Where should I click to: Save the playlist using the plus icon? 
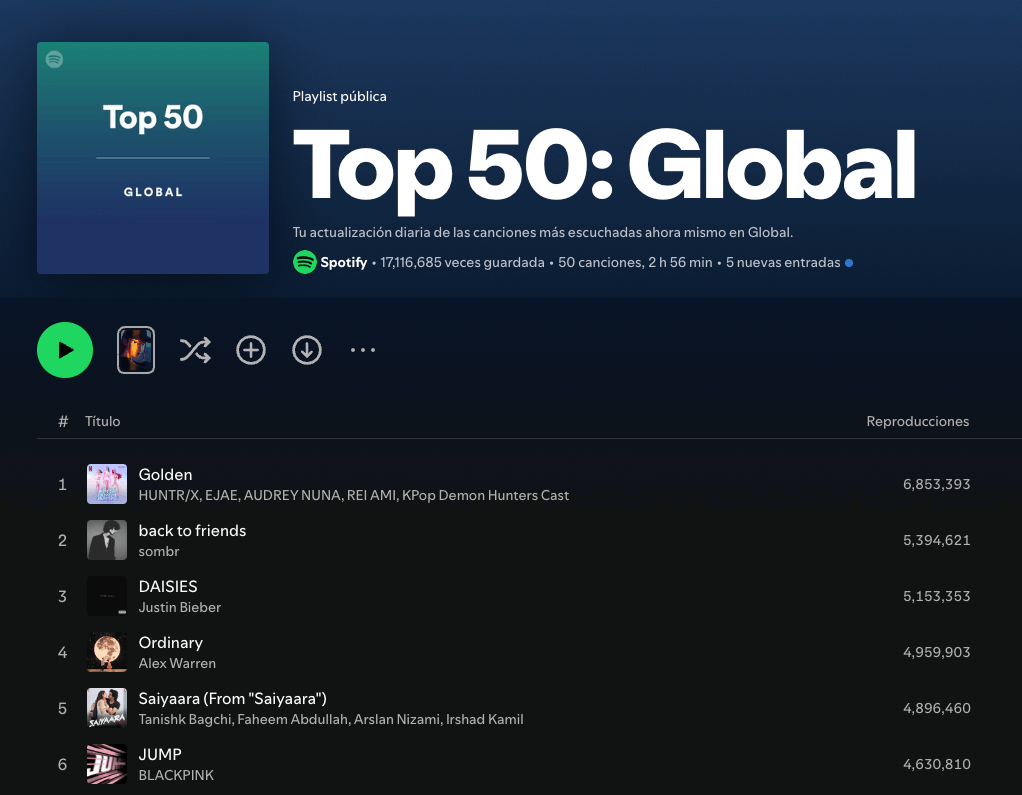251,349
